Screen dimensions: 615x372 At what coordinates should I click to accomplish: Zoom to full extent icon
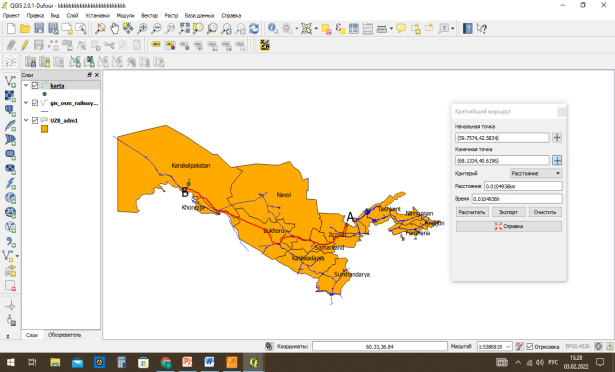click(x=184, y=28)
